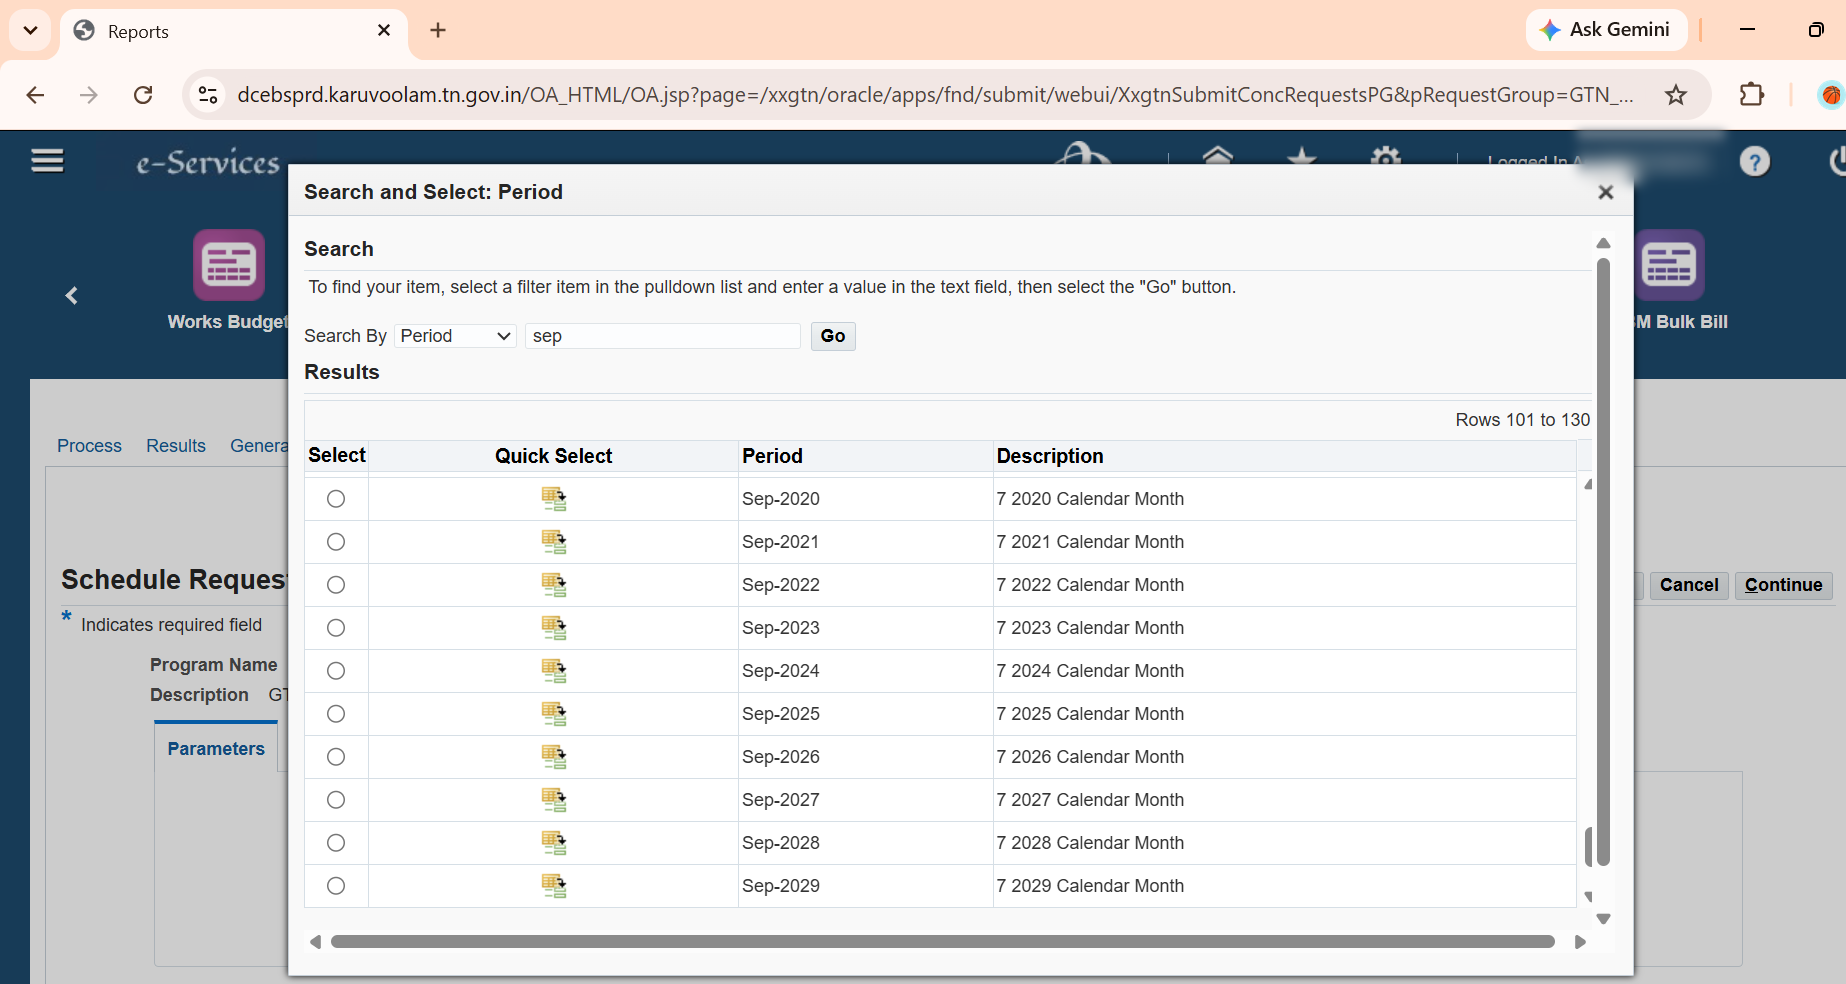1846x984 pixels.
Task: Close the Search and Select Period dialog
Action: tap(1606, 192)
